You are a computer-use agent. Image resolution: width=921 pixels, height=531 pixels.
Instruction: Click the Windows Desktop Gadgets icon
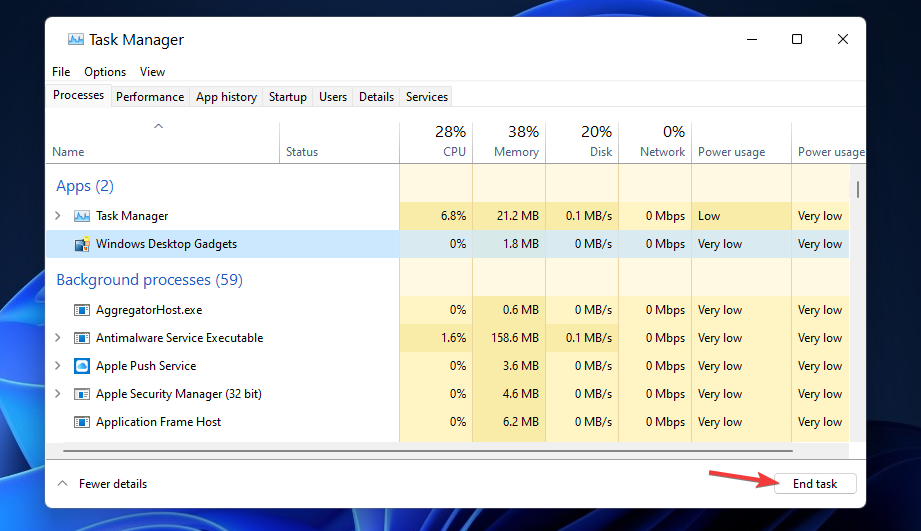82,244
